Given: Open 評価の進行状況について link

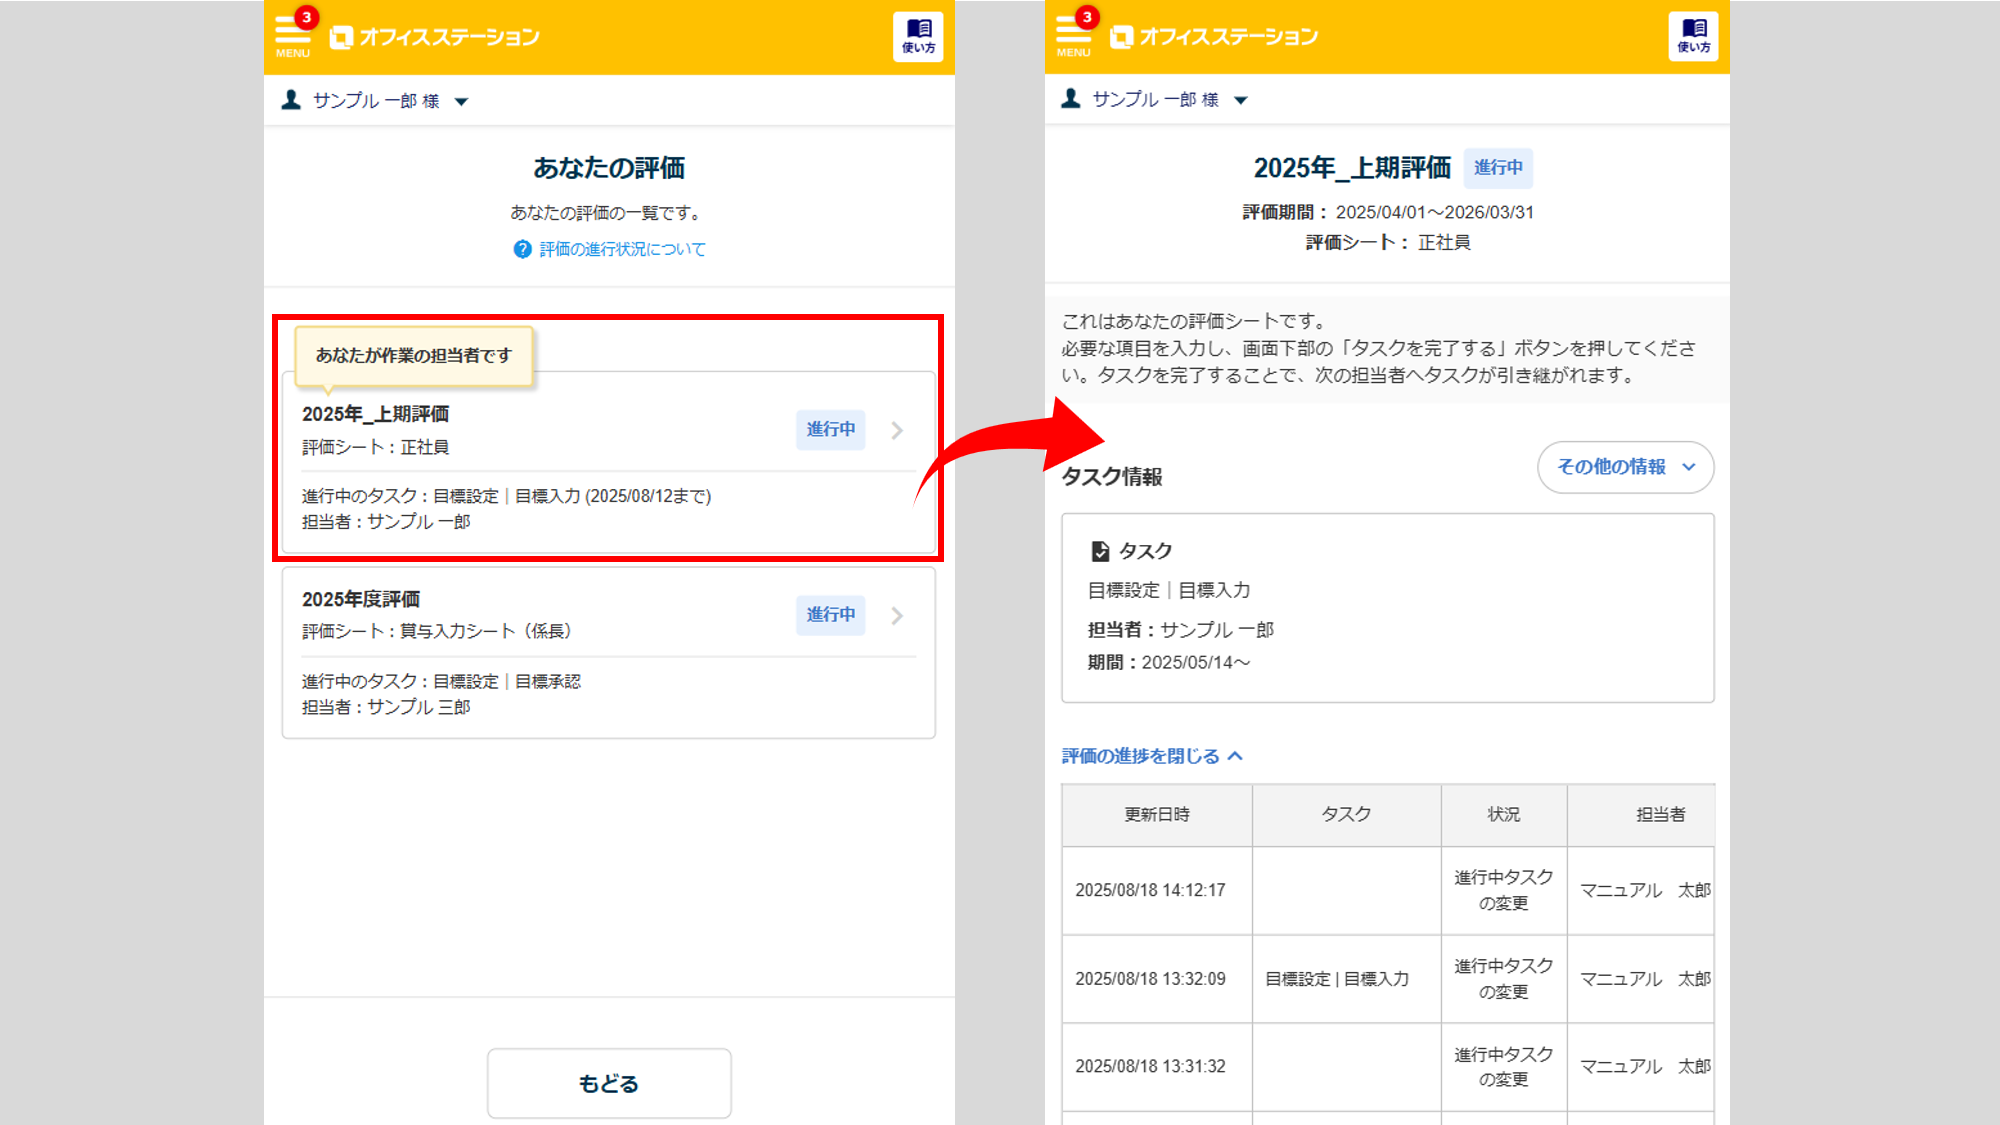Looking at the screenshot, I should pos(622,249).
